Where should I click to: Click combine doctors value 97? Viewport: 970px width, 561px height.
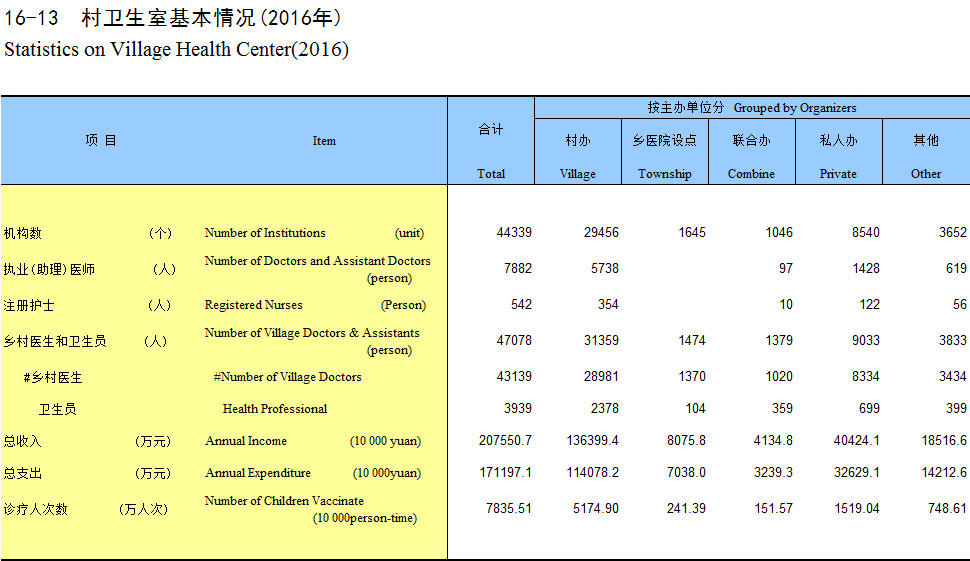click(786, 268)
